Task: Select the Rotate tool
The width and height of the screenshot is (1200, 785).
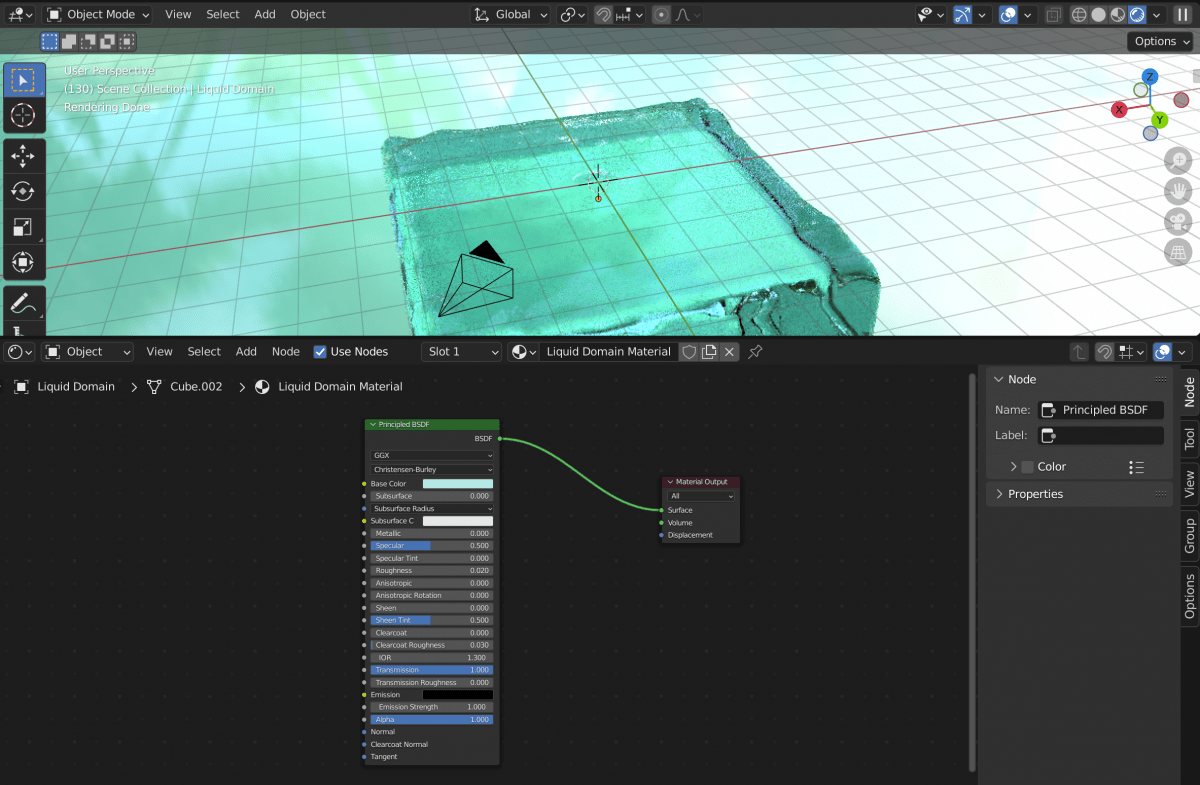Action: point(22,191)
